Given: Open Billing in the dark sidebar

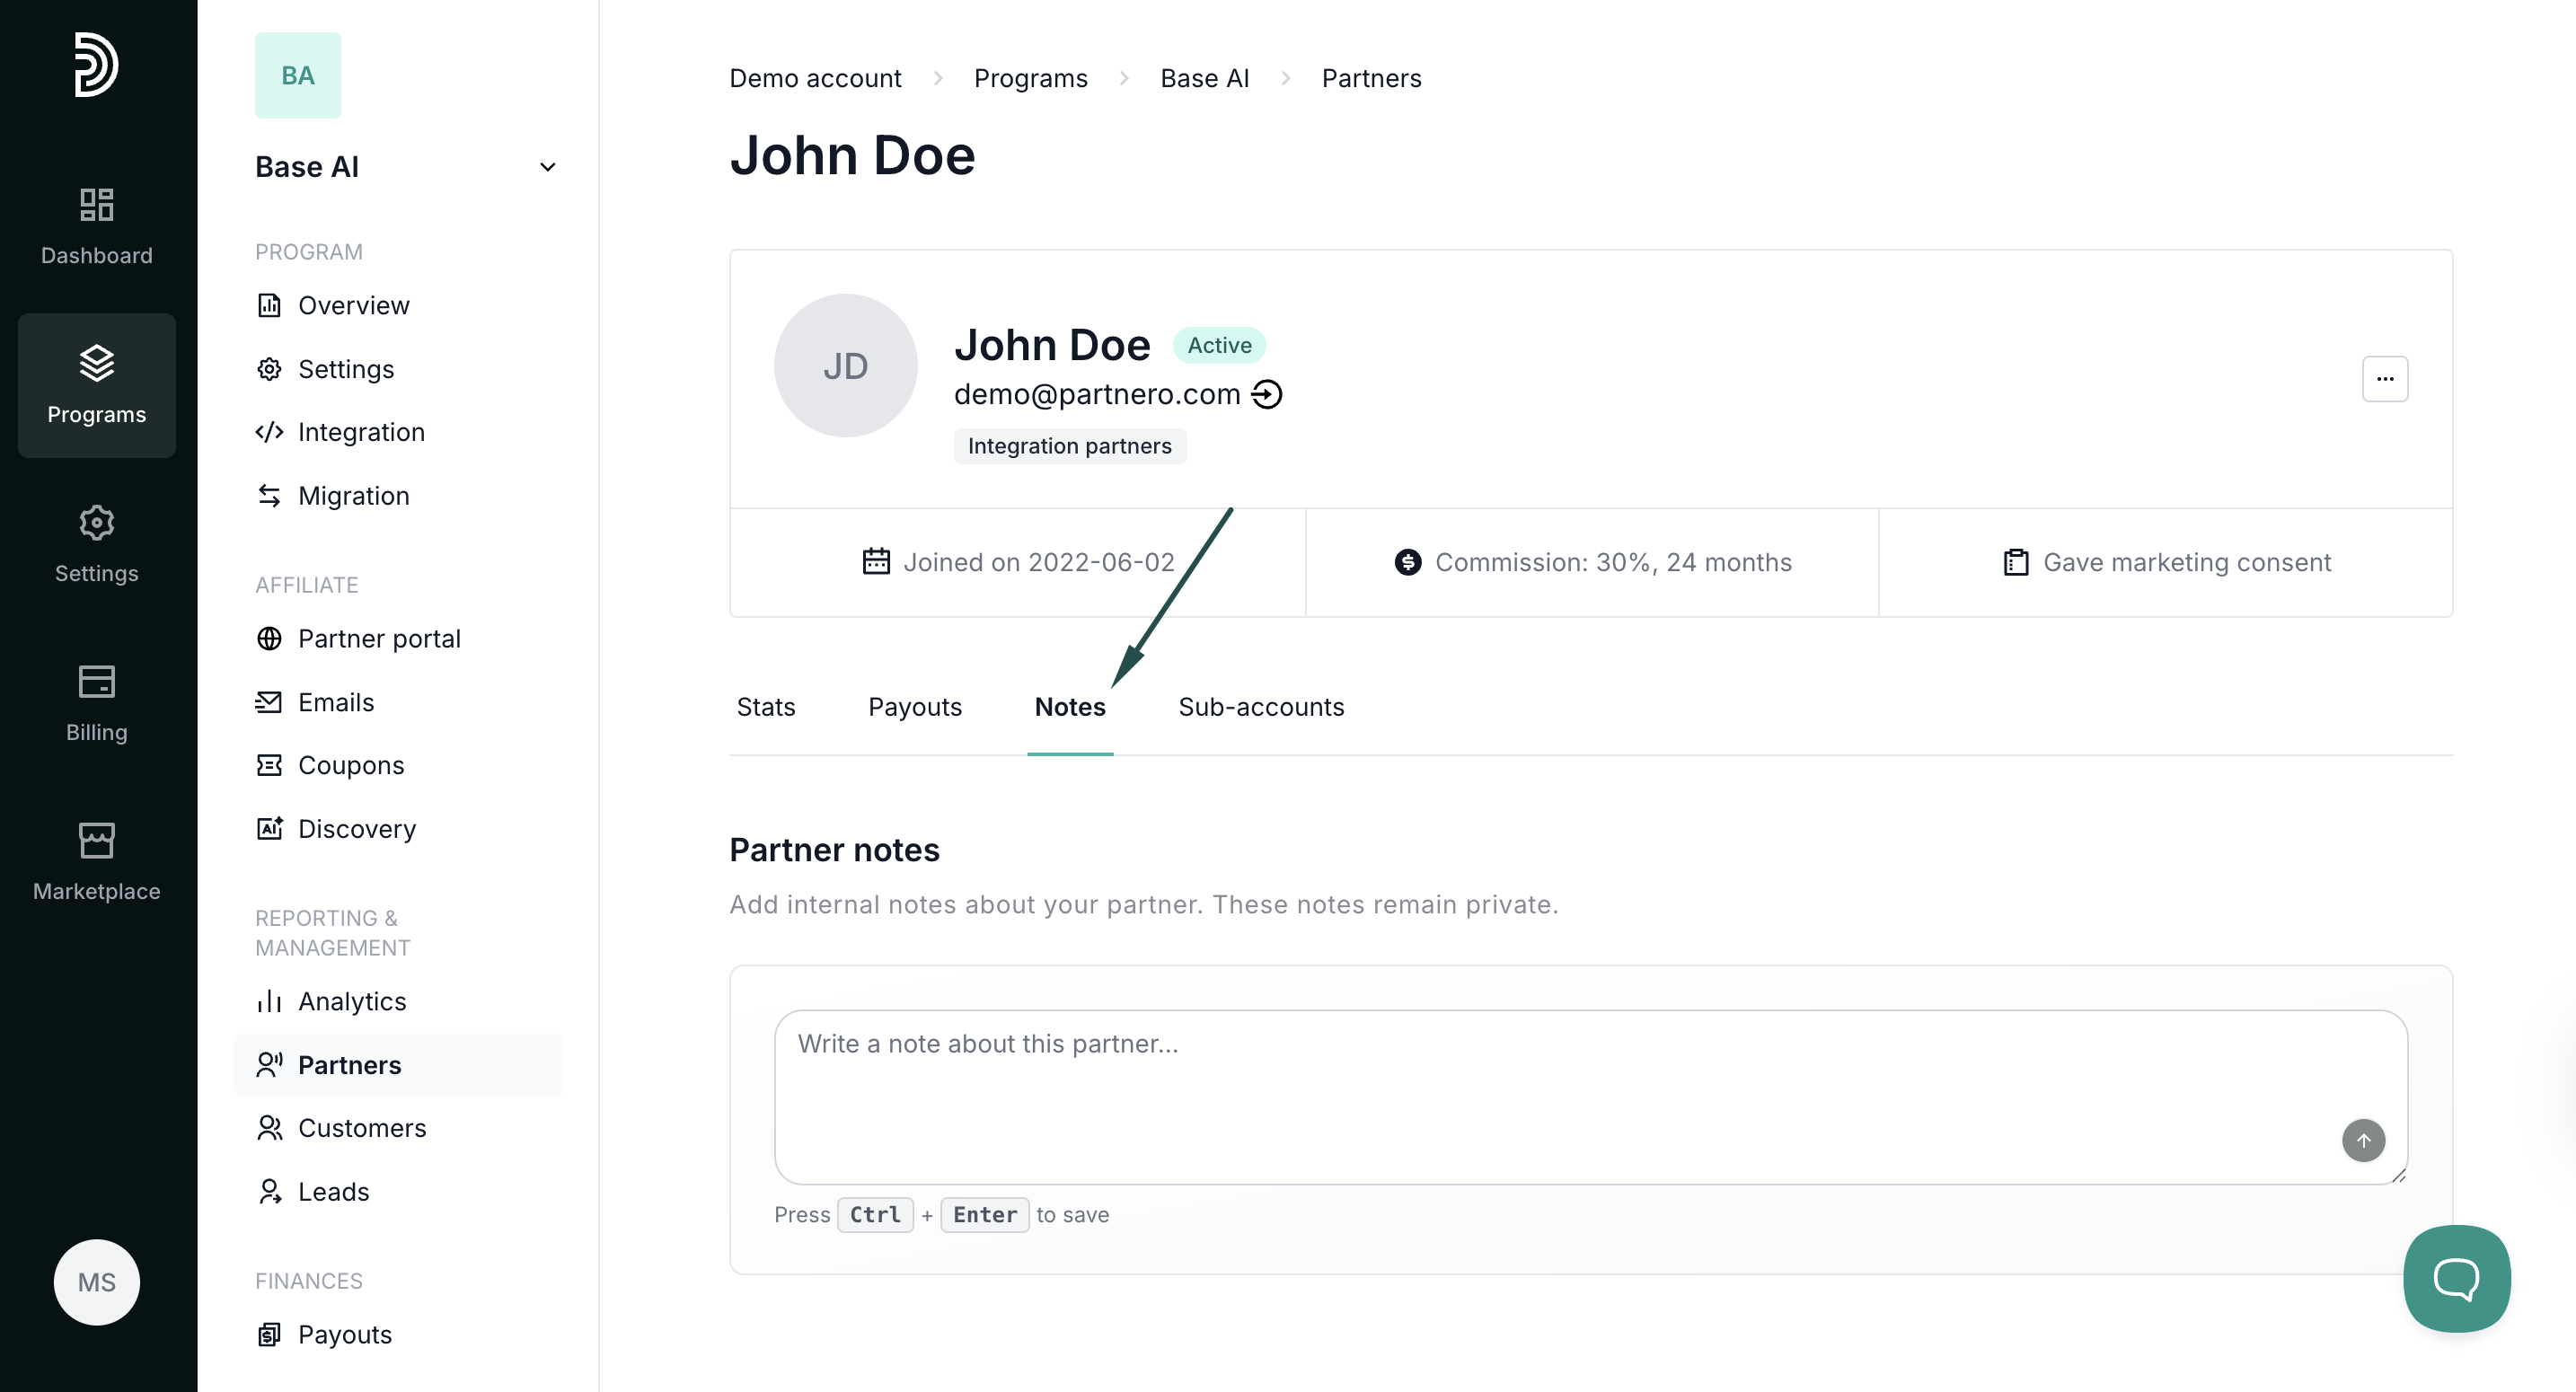Looking at the screenshot, I should [x=96, y=703].
